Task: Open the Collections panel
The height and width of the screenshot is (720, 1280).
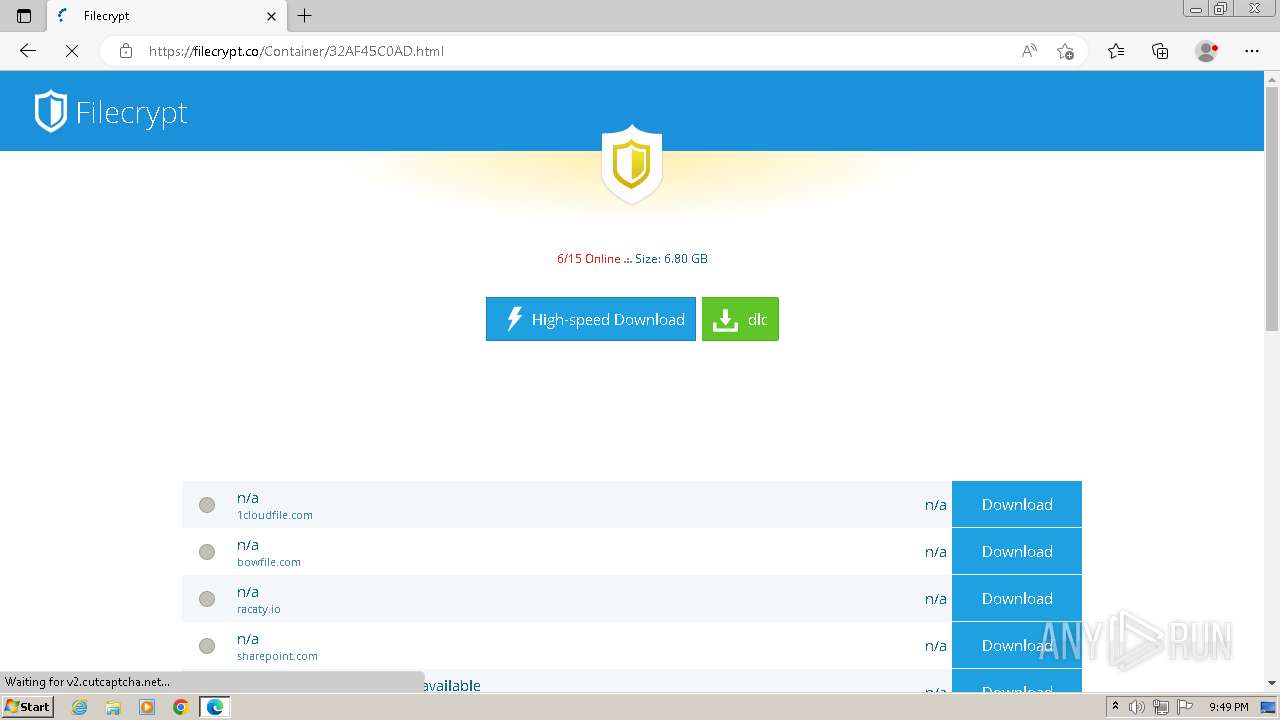Action: point(1160,51)
